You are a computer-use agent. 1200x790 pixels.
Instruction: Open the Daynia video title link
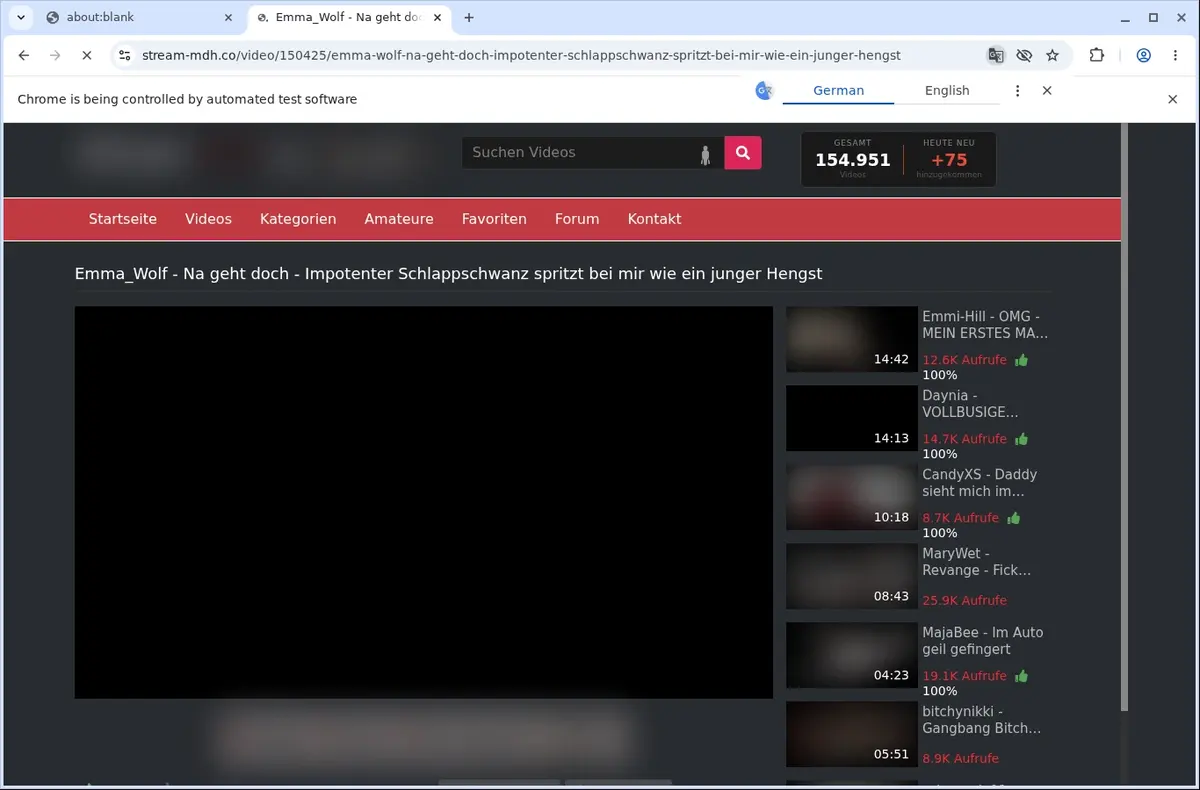click(x=970, y=404)
